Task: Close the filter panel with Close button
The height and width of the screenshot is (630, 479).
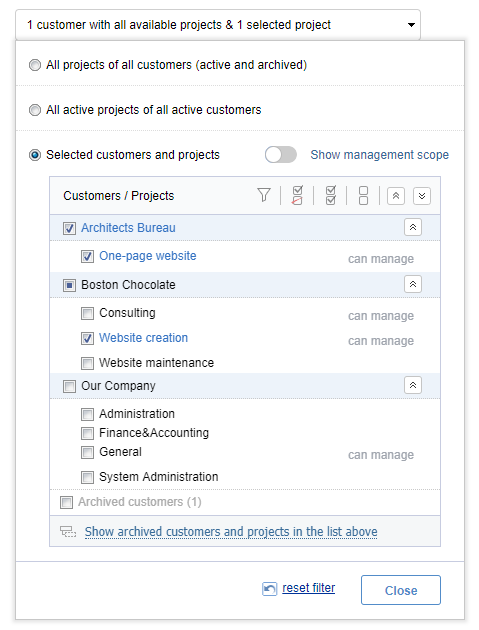Action: point(401,590)
